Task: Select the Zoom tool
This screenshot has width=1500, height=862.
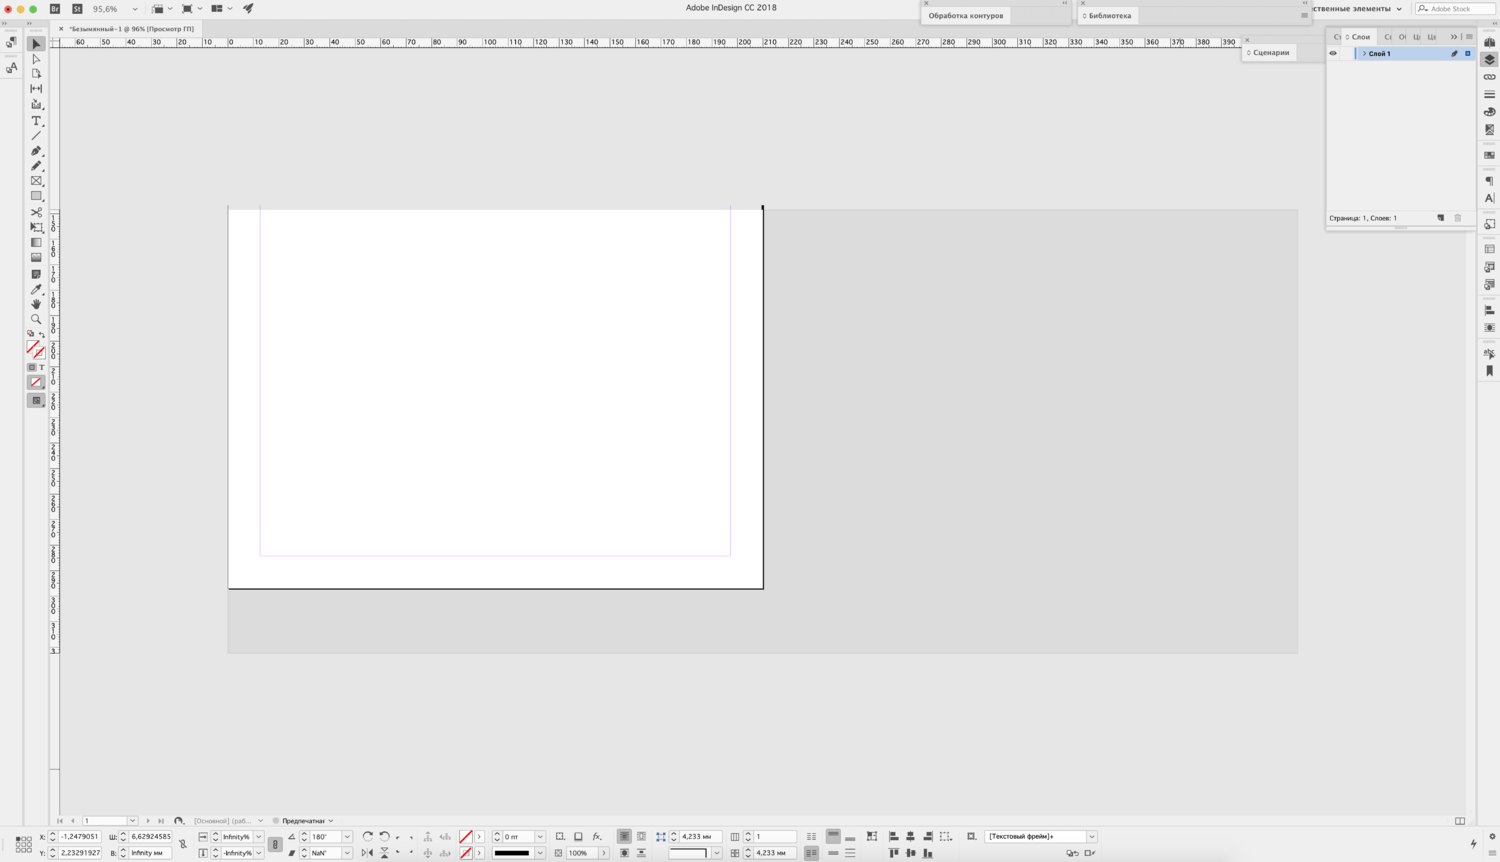Action: (36, 319)
